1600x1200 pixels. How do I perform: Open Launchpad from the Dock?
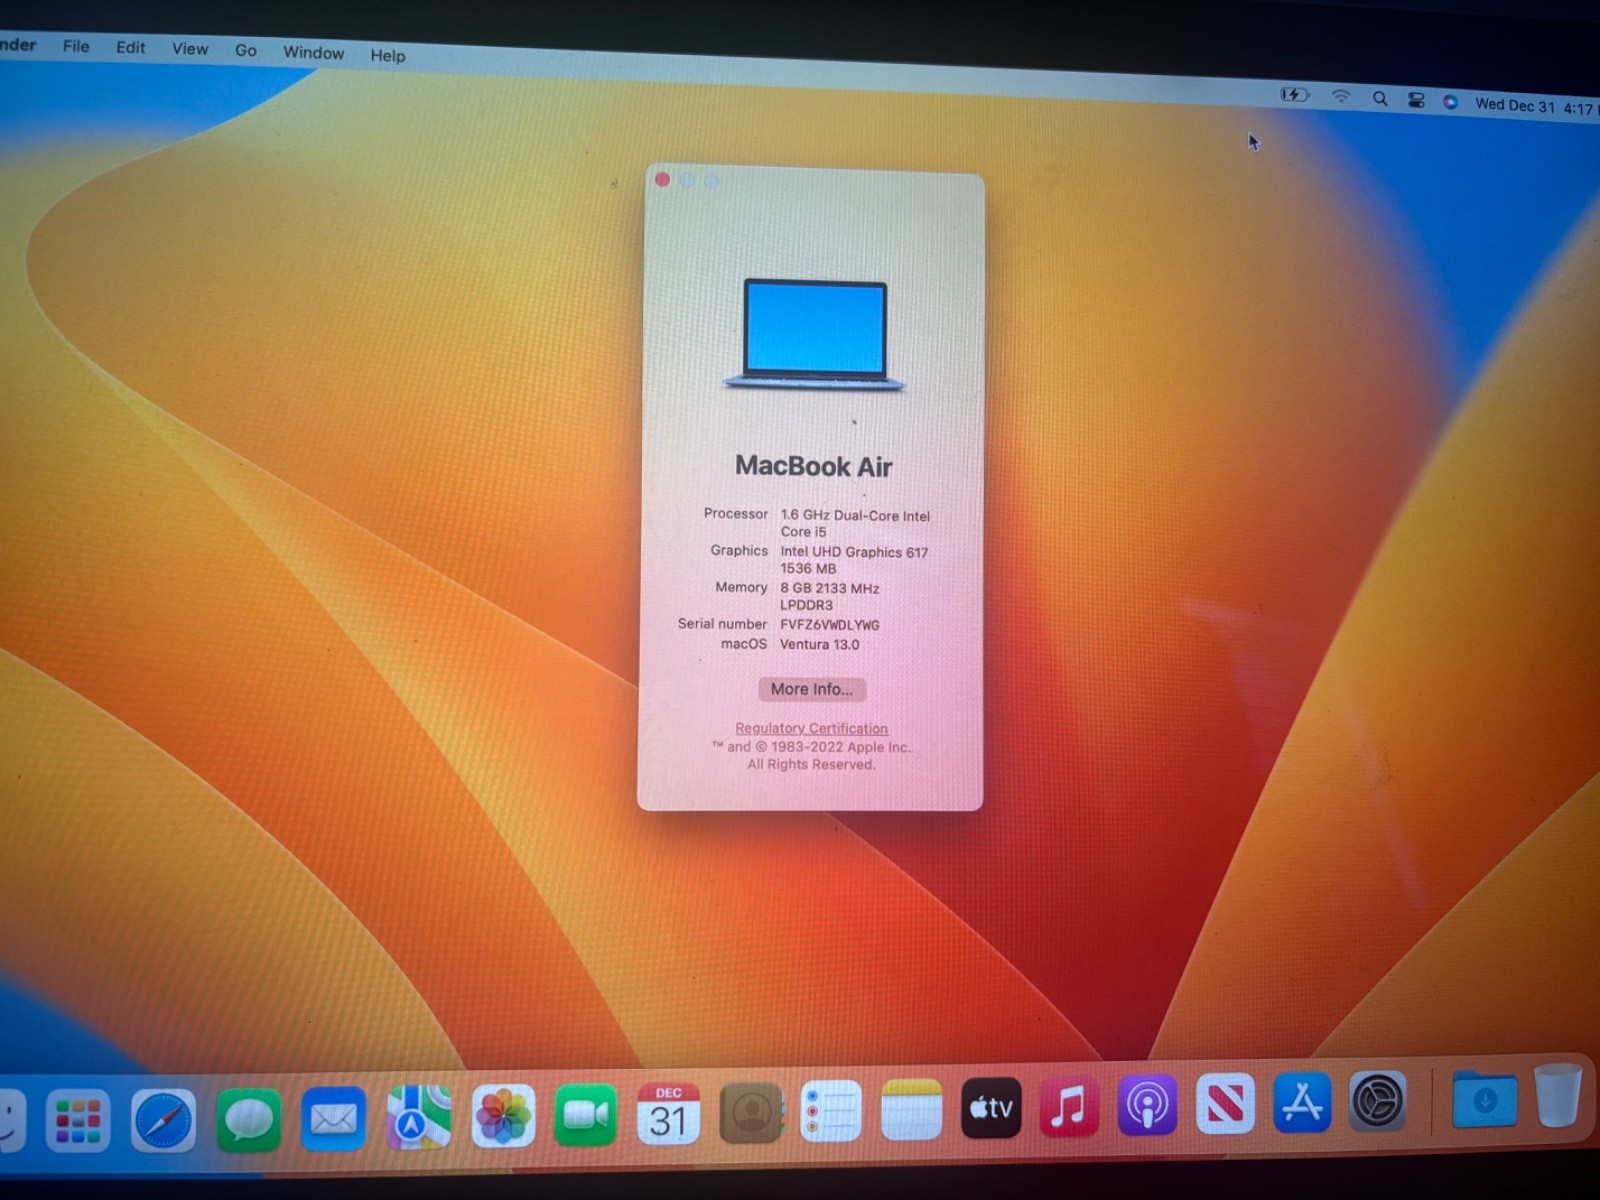pos(77,1119)
